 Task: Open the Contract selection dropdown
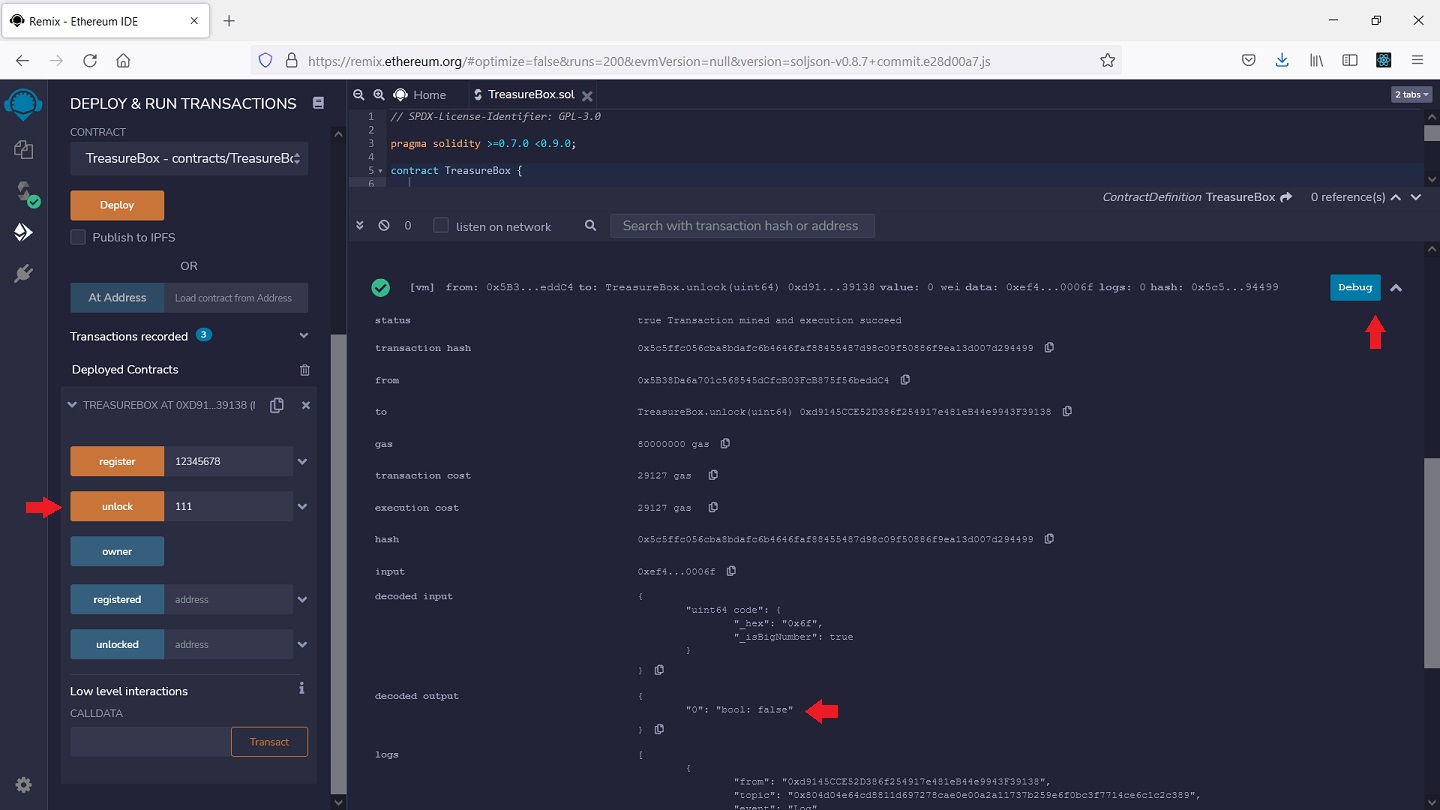[x=189, y=158]
